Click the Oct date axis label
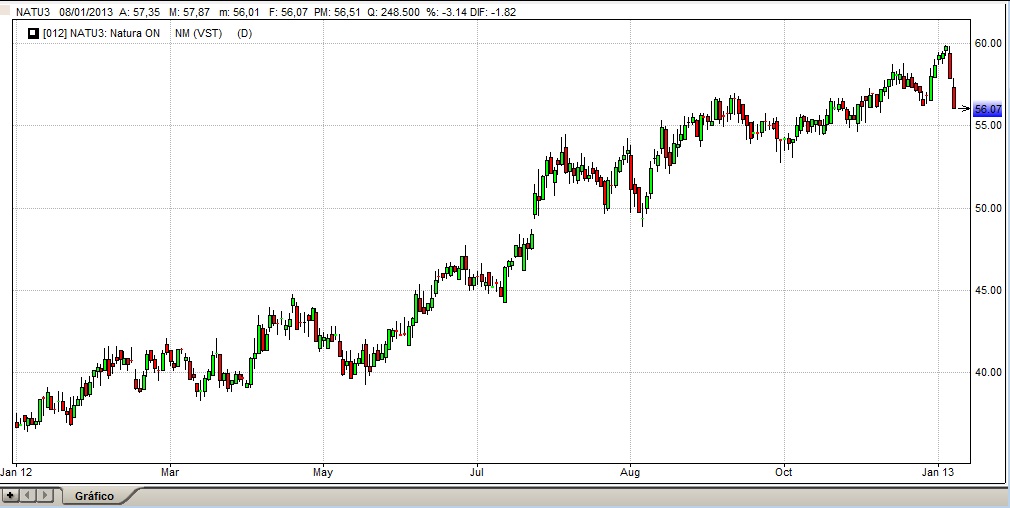This screenshot has height=508, width=1010. point(784,470)
